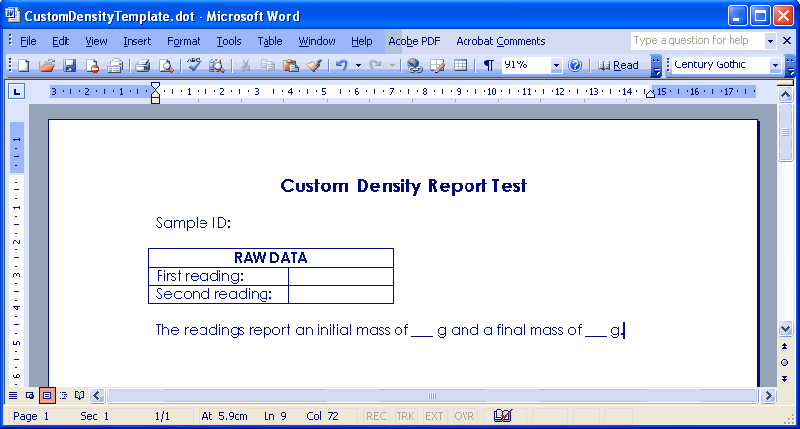
Task: Click in the Type a question field
Action: pos(697,41)
